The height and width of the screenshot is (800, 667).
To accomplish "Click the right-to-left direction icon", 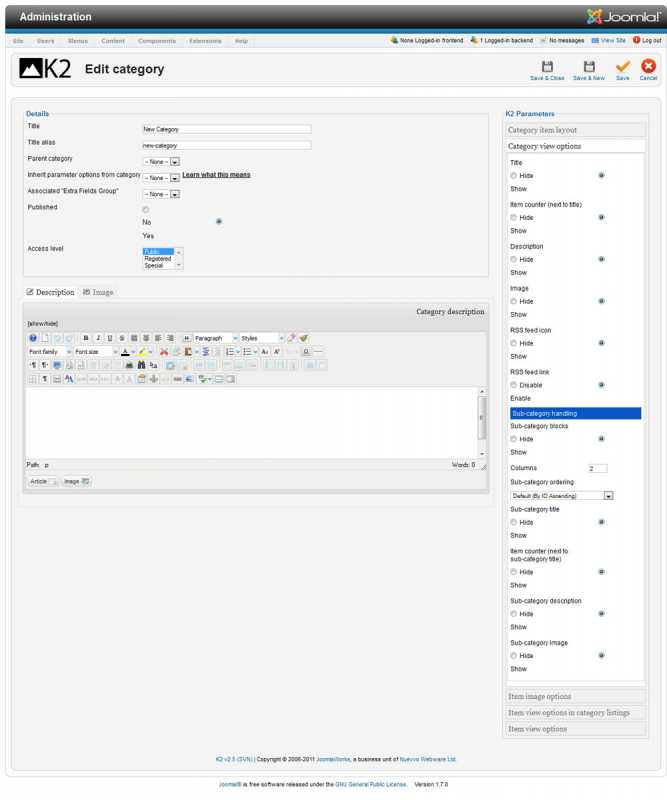I will click(45, 365).
